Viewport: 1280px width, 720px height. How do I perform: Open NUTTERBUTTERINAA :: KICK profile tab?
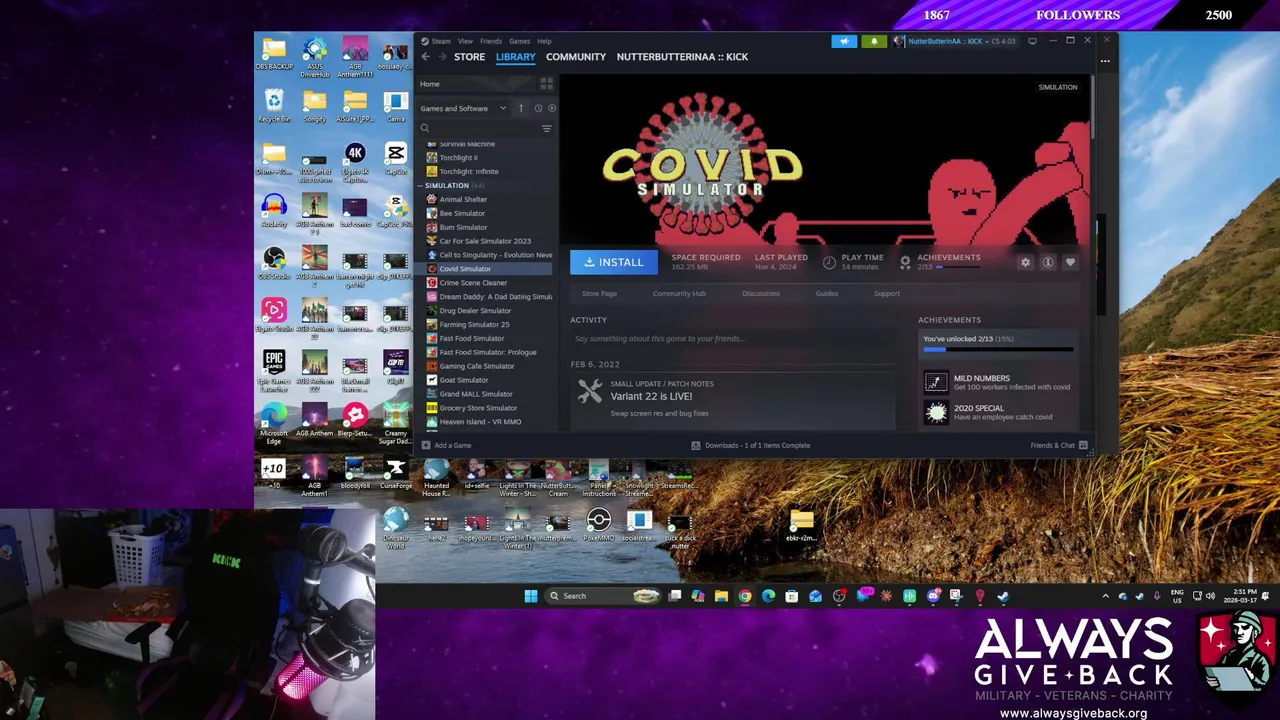(682, 57)
